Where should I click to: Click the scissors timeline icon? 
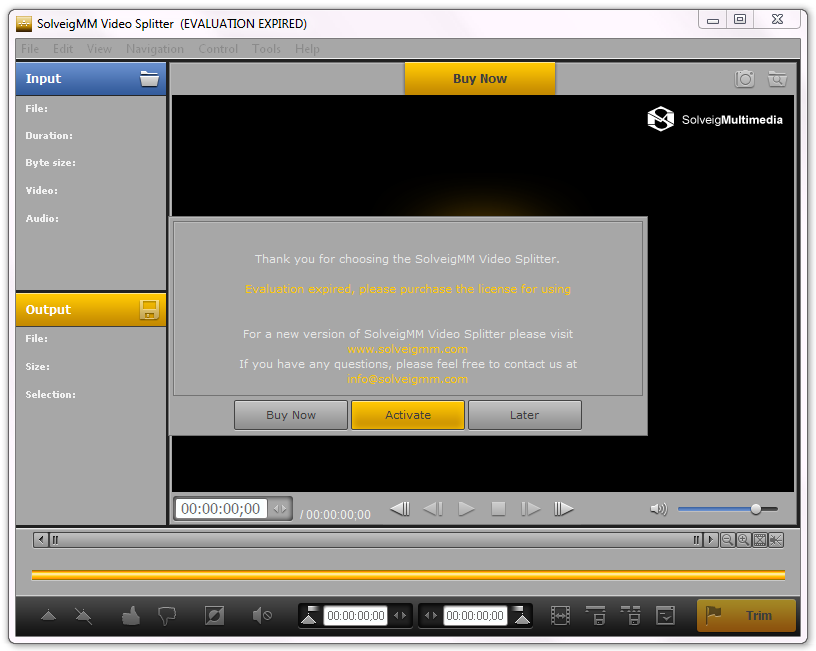click(775, 540)
